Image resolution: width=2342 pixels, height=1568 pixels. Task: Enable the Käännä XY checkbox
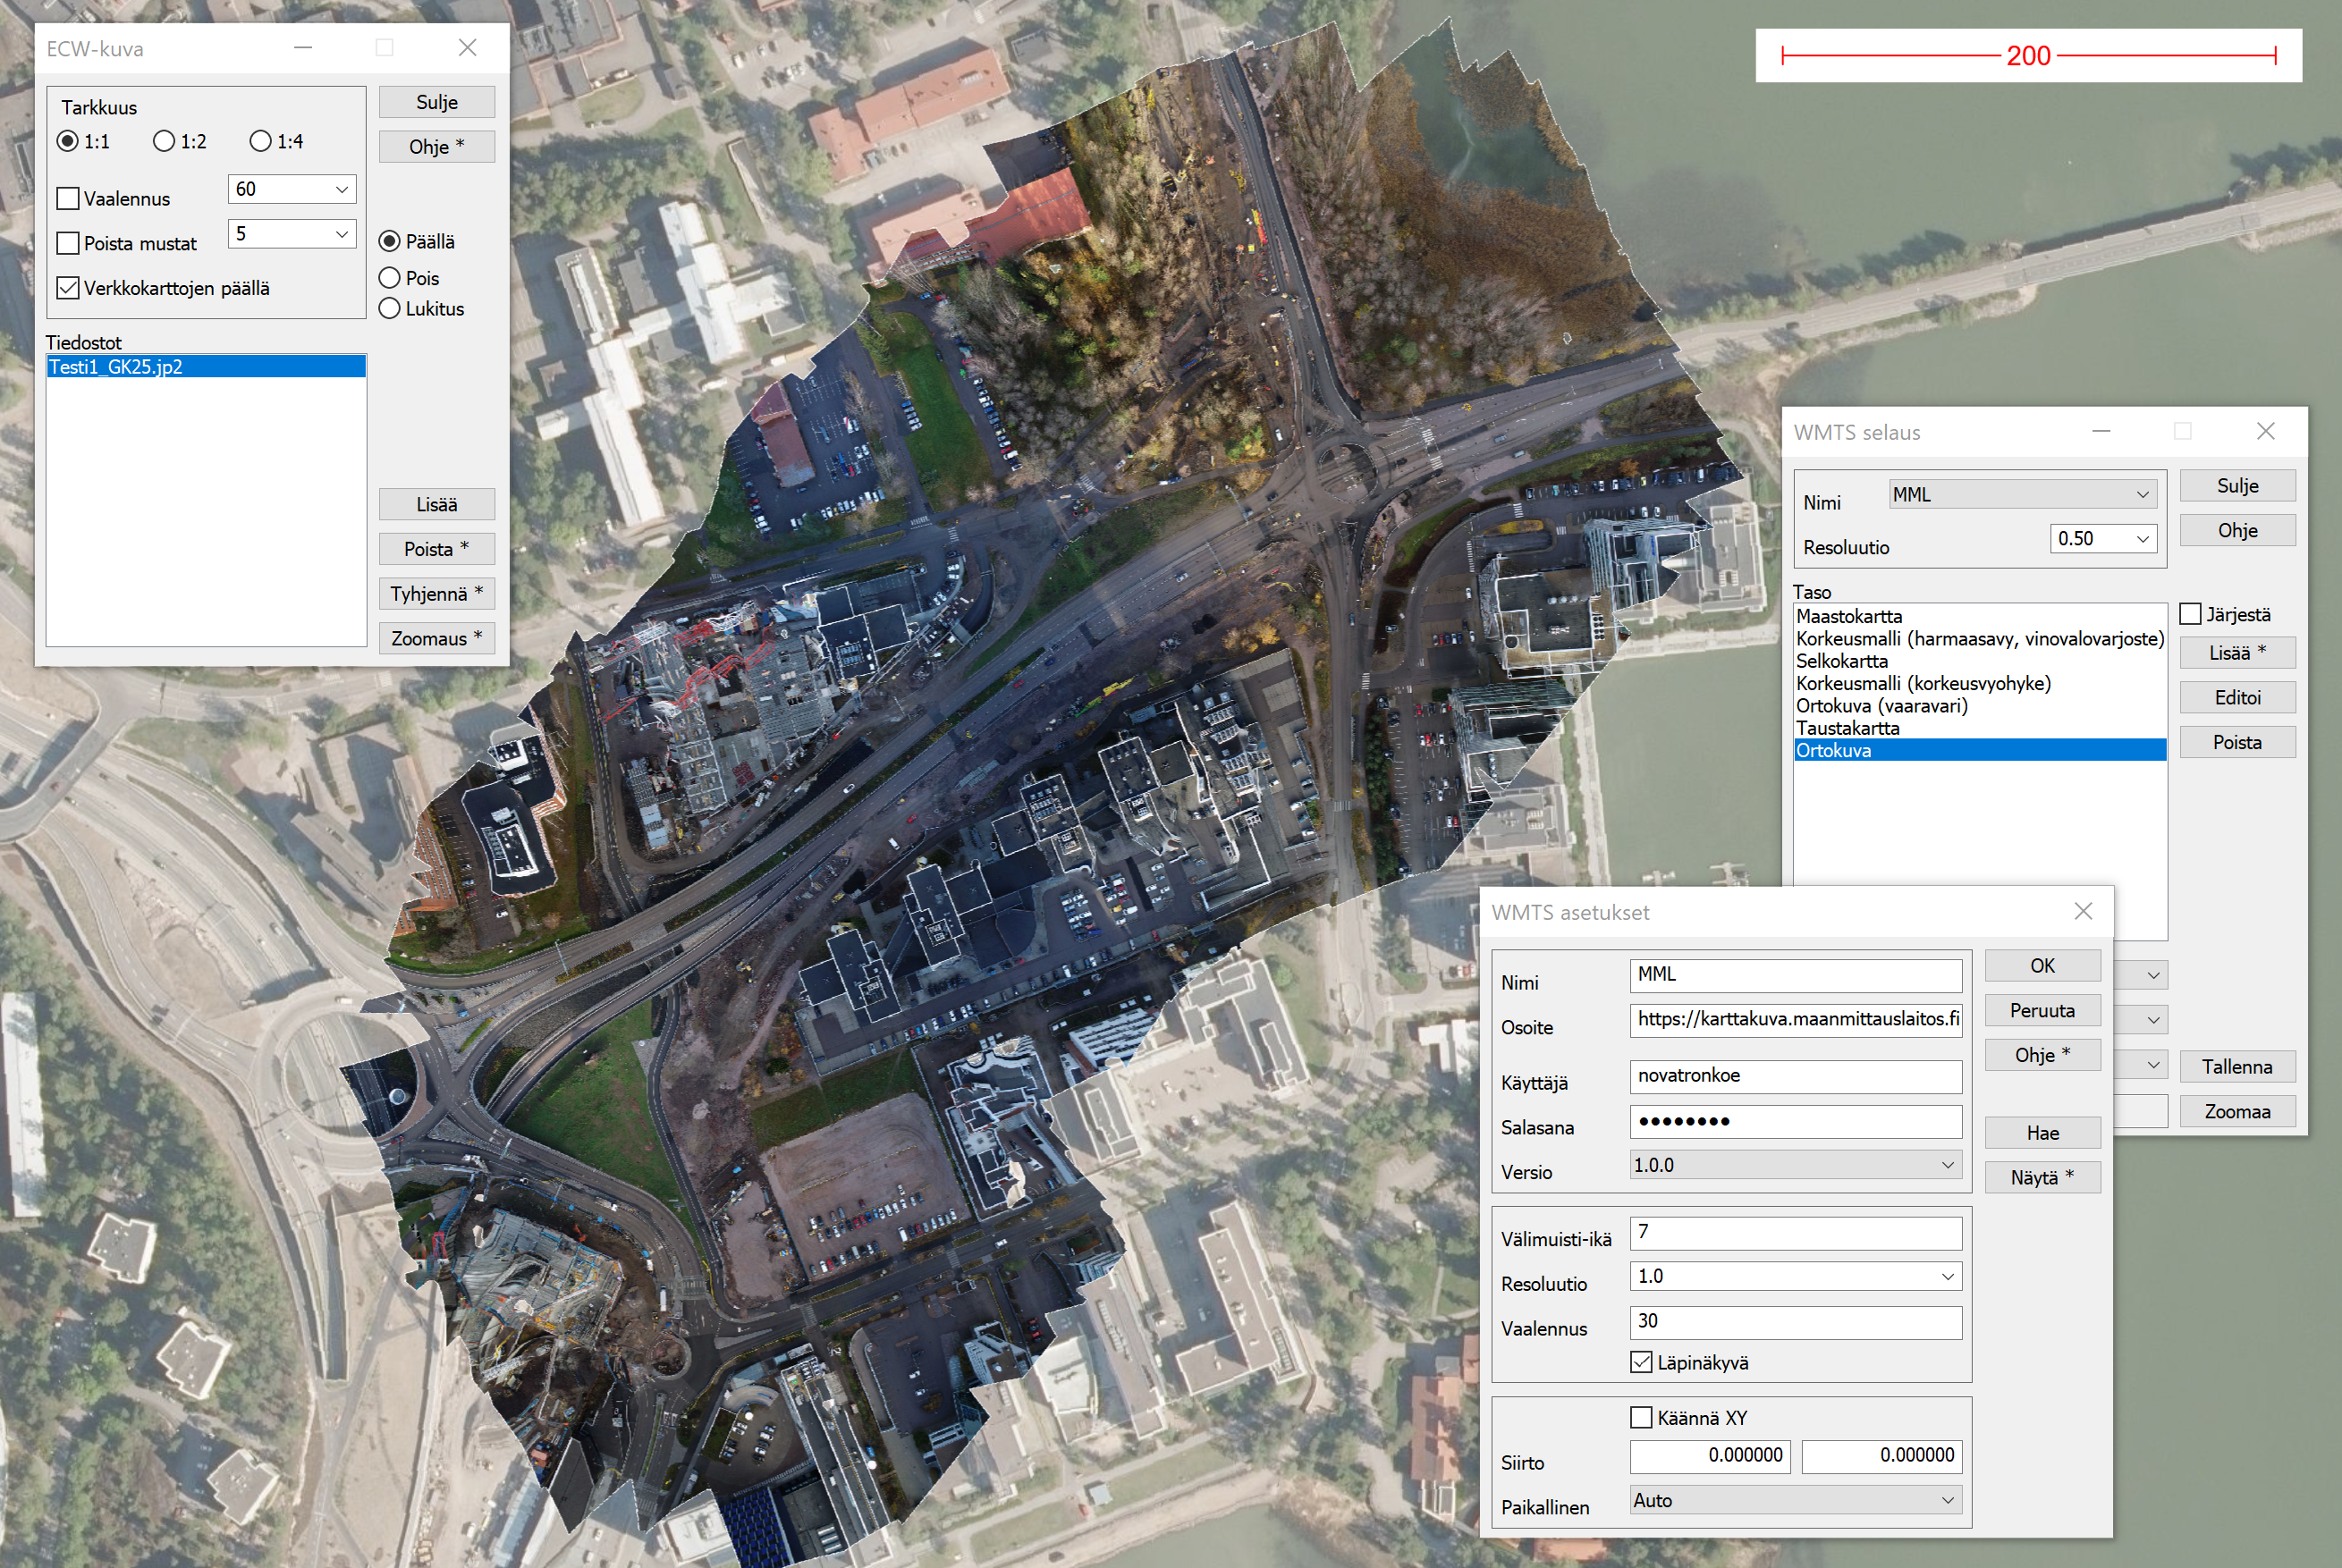click(x=1641, y=1418)
